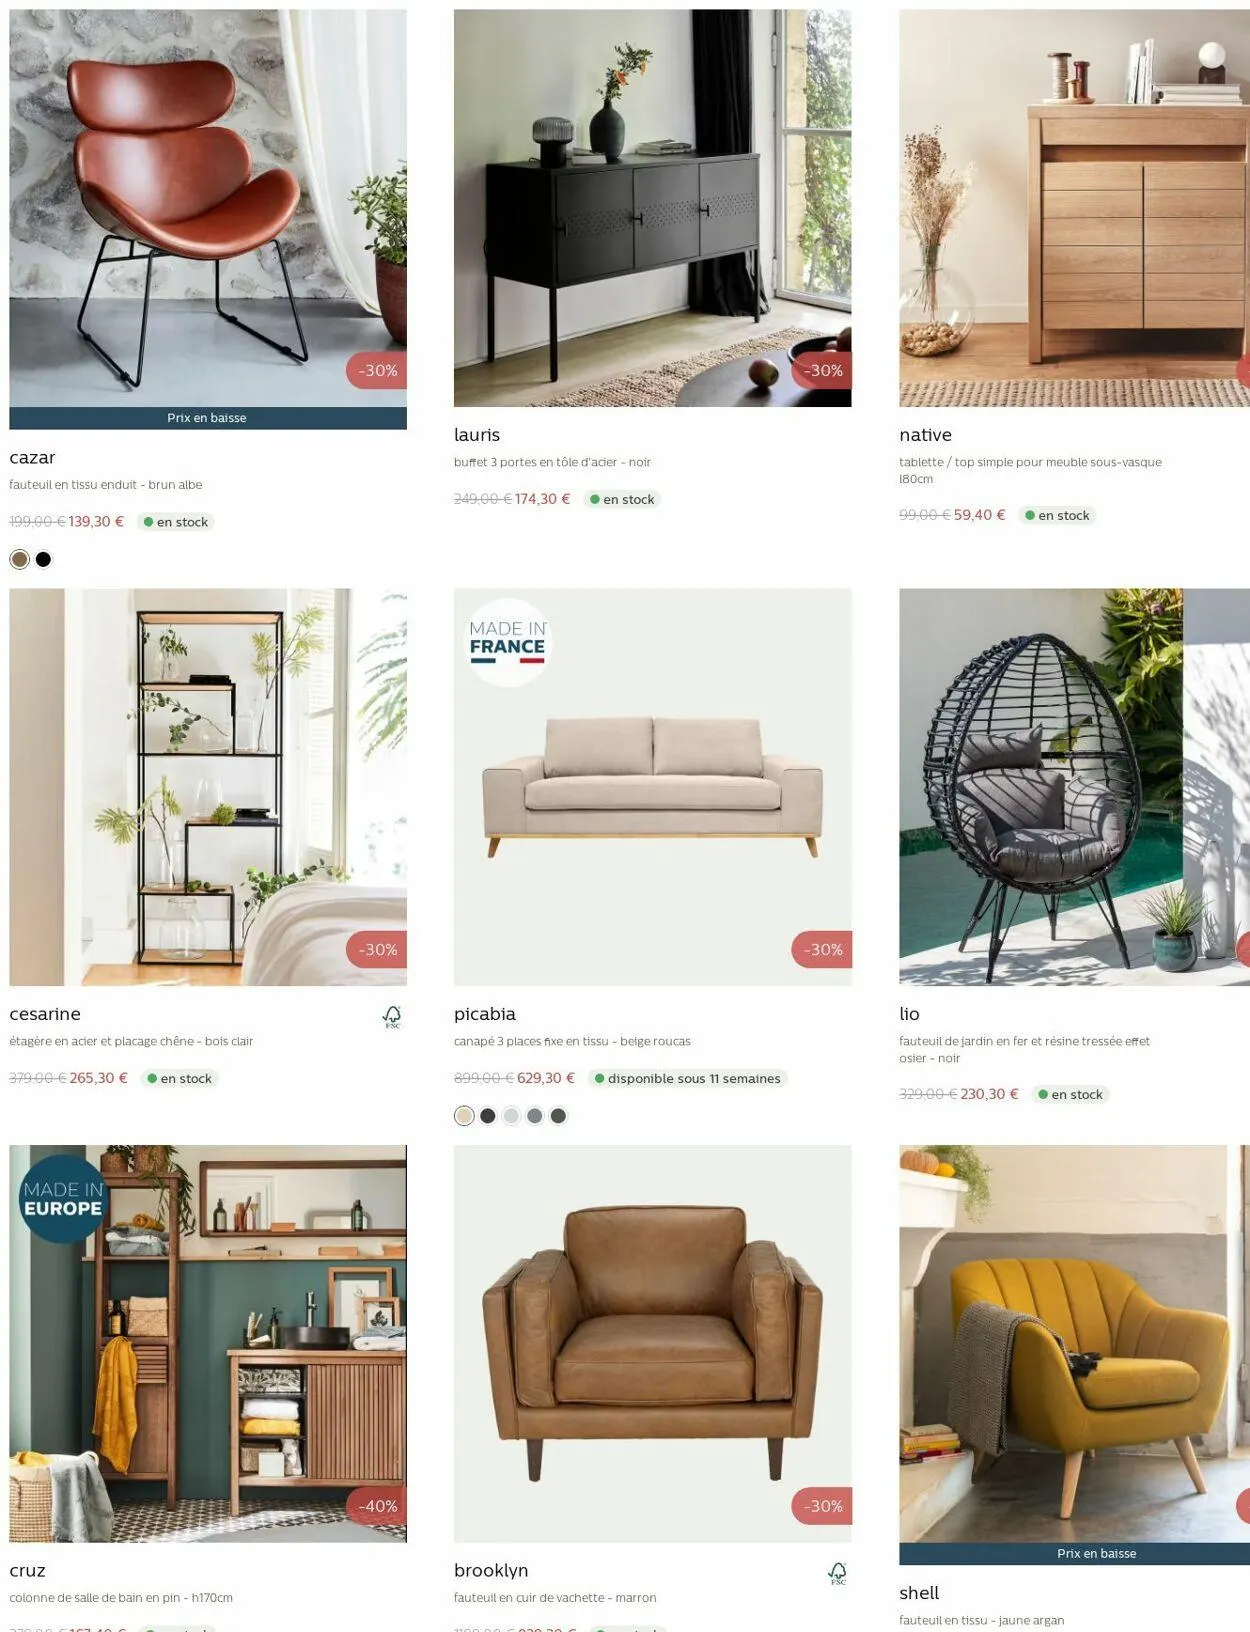Click the cesarine shelf product image

[x=208, y=787]
